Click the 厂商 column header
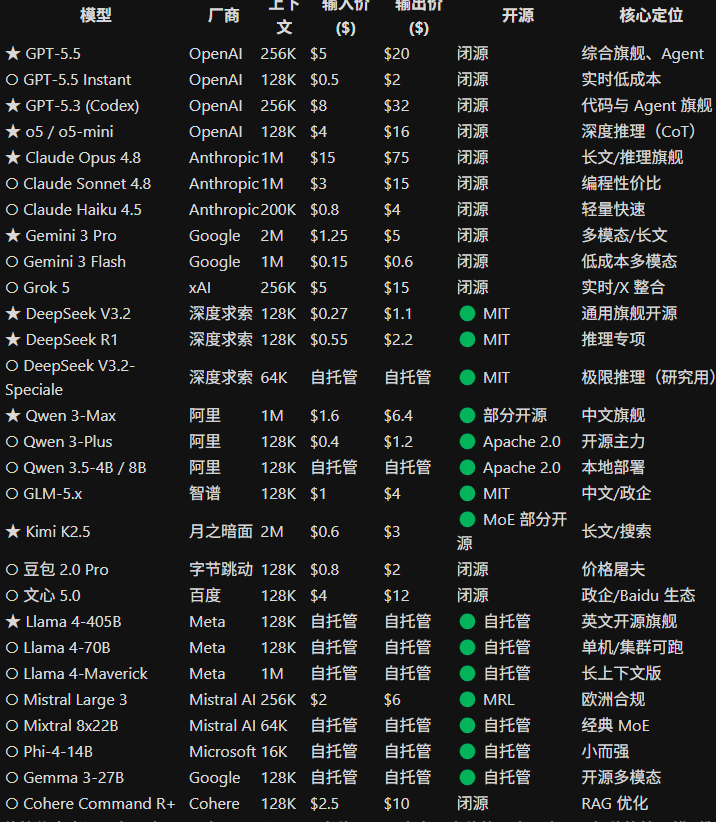 224,15
